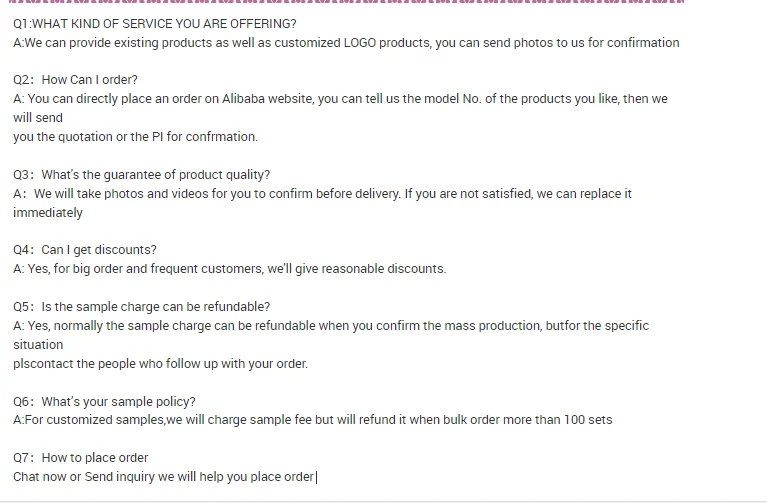Click the 'will send' text line

(38, 118)
